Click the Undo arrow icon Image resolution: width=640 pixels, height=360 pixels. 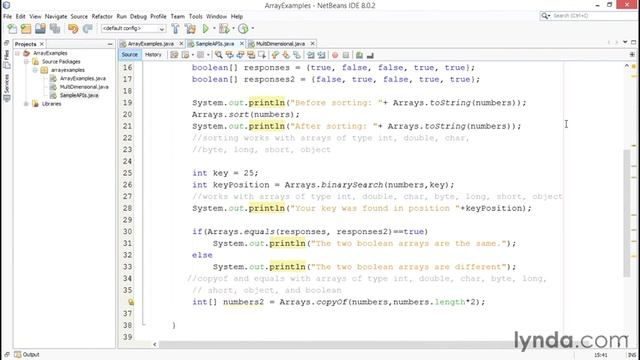tap(73, 29)
